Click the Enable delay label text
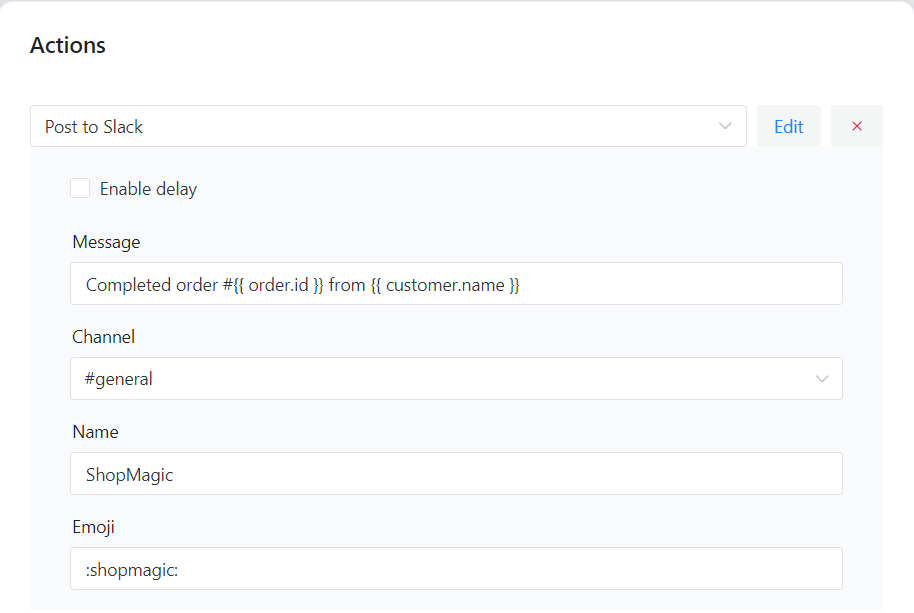914x613 pixels. coord(148,189)
